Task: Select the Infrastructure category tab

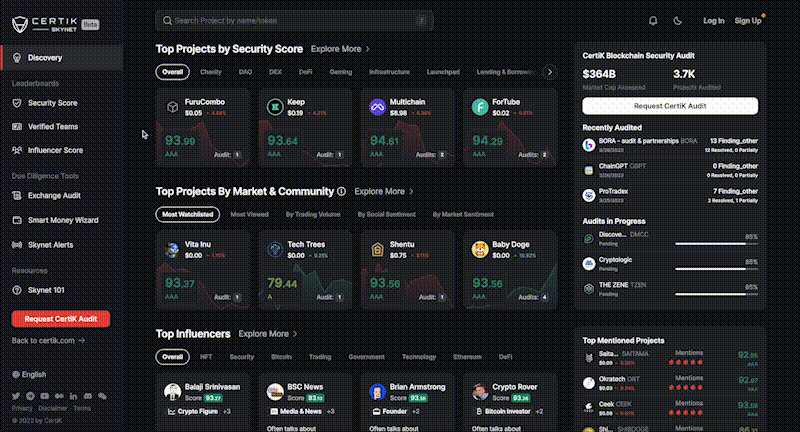Action: click(389, 72)
